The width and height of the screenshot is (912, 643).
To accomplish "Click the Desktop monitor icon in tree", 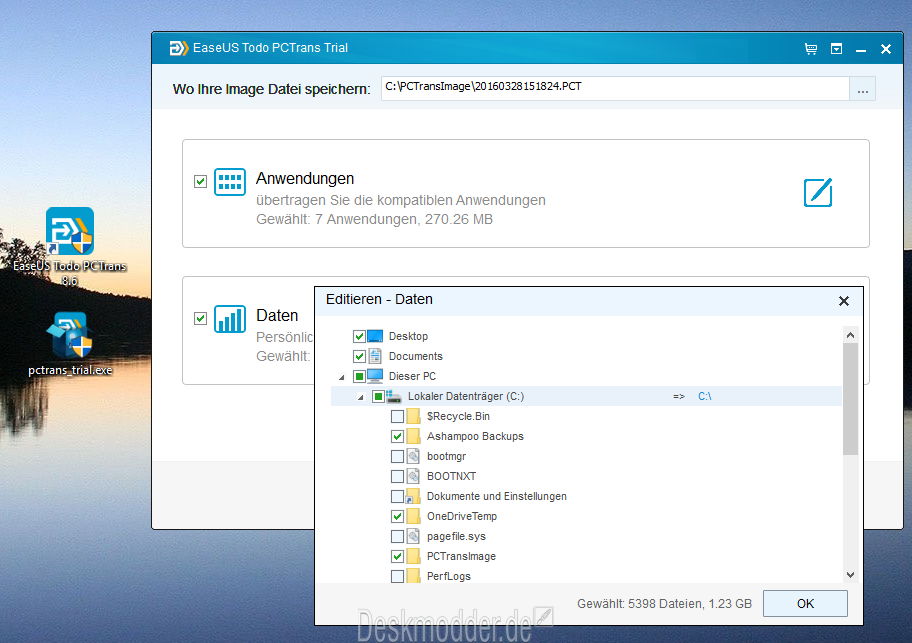I will pos(375,336).
